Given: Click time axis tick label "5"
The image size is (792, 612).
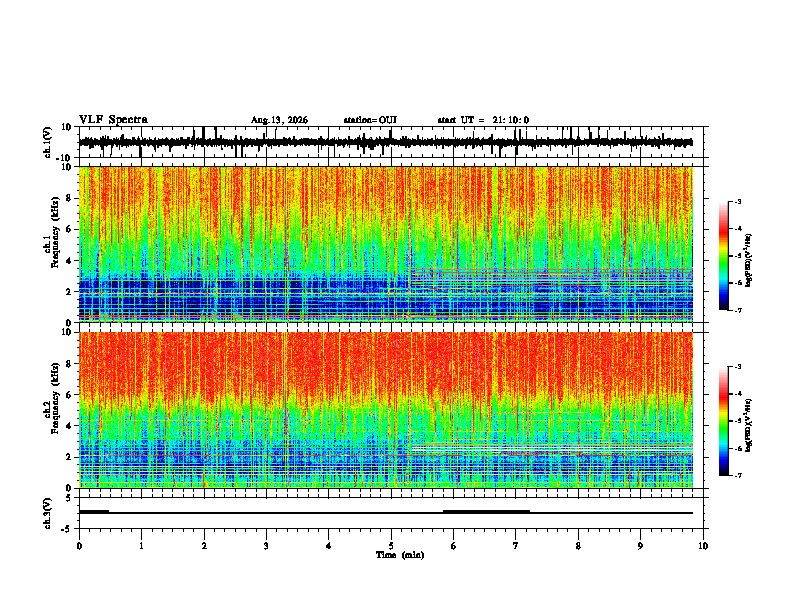Looking at the screenshot, I should (391, 546).
